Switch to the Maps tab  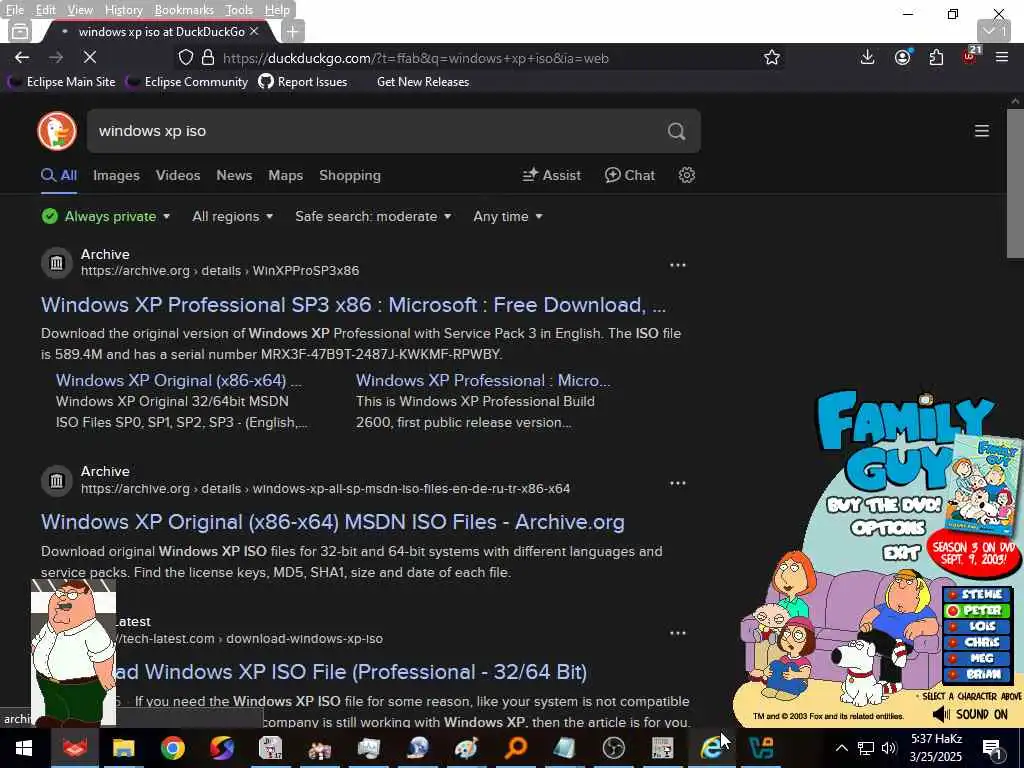(285, 175)
